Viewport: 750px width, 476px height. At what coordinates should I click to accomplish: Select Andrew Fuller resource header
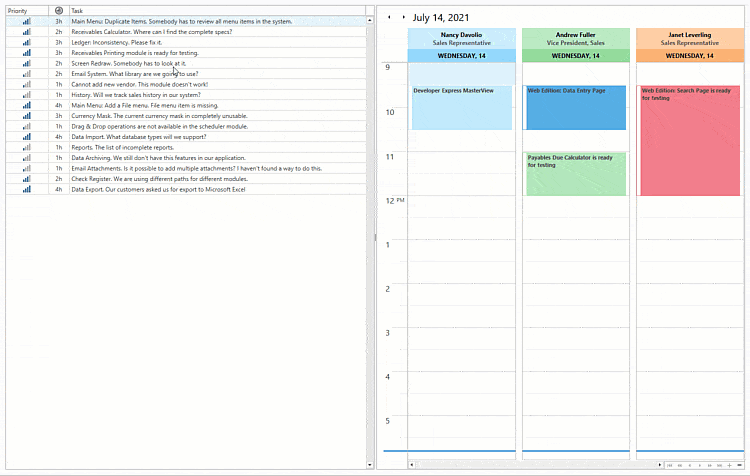pyautogui.click(x=575, y=39)
